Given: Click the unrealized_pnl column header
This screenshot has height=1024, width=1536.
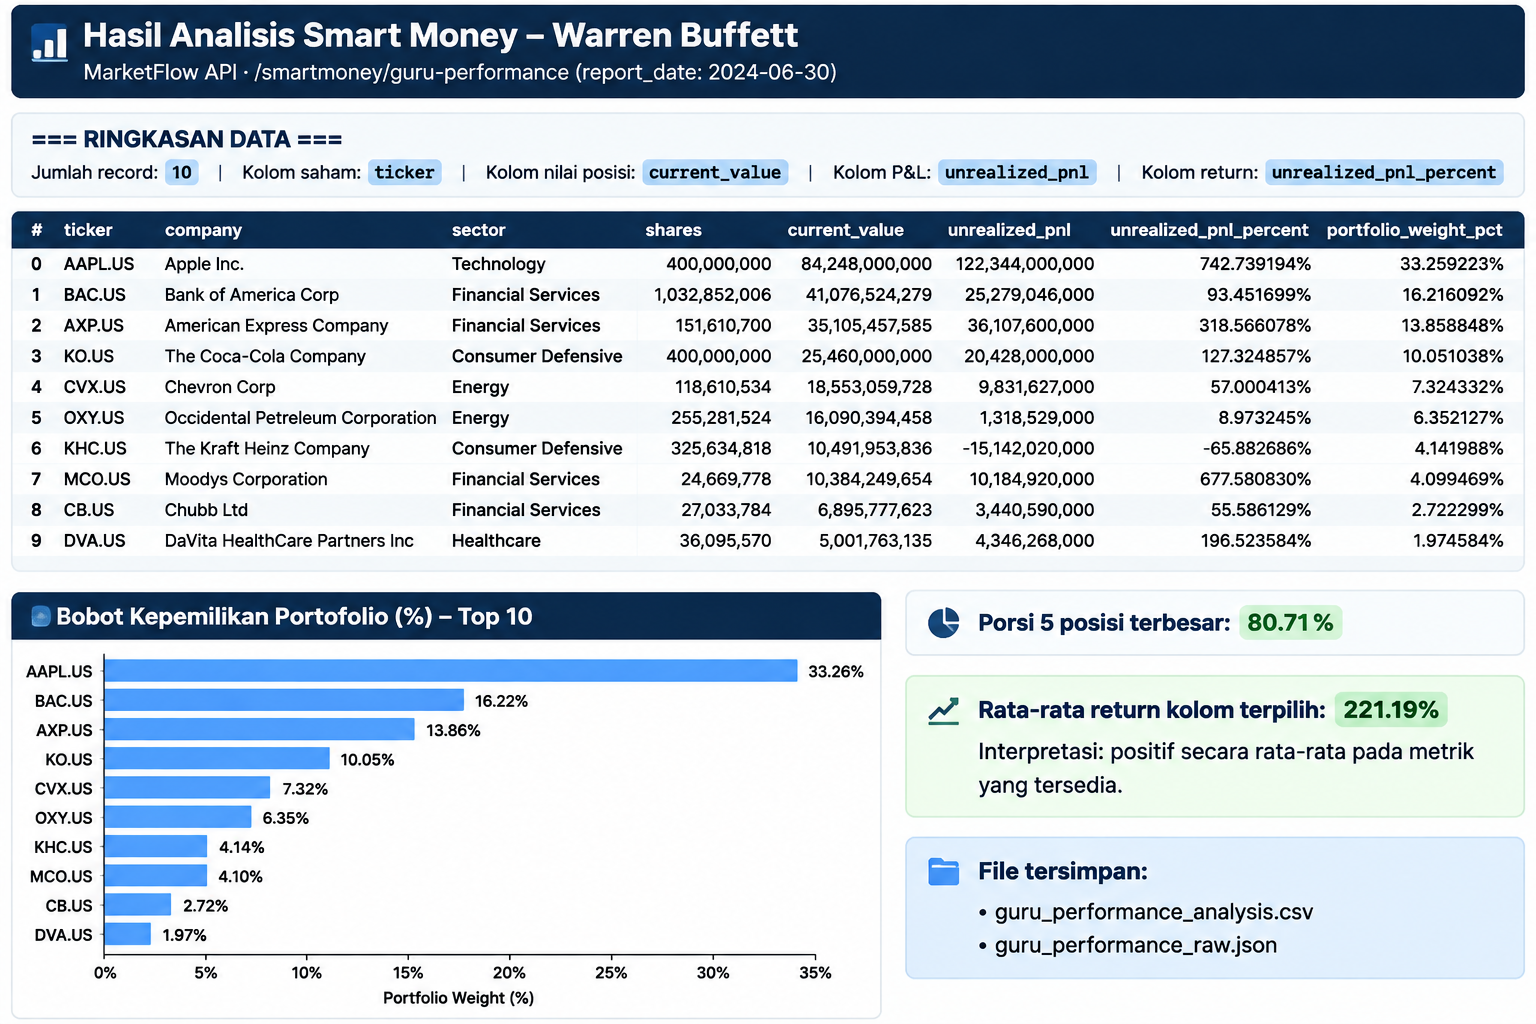Looking at the screenshot, I should pos(1009,230).
